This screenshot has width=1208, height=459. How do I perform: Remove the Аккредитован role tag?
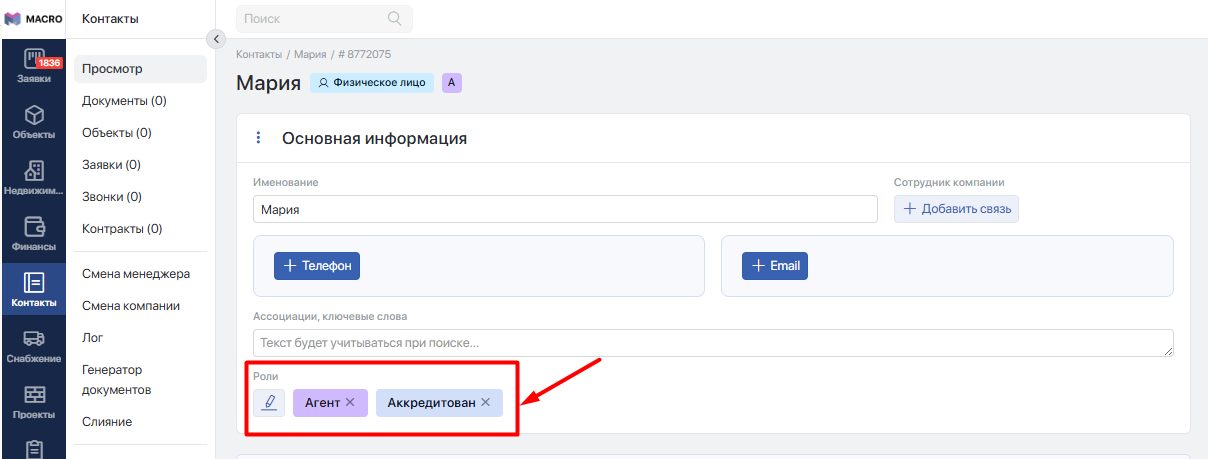click(x=485, y=402)
